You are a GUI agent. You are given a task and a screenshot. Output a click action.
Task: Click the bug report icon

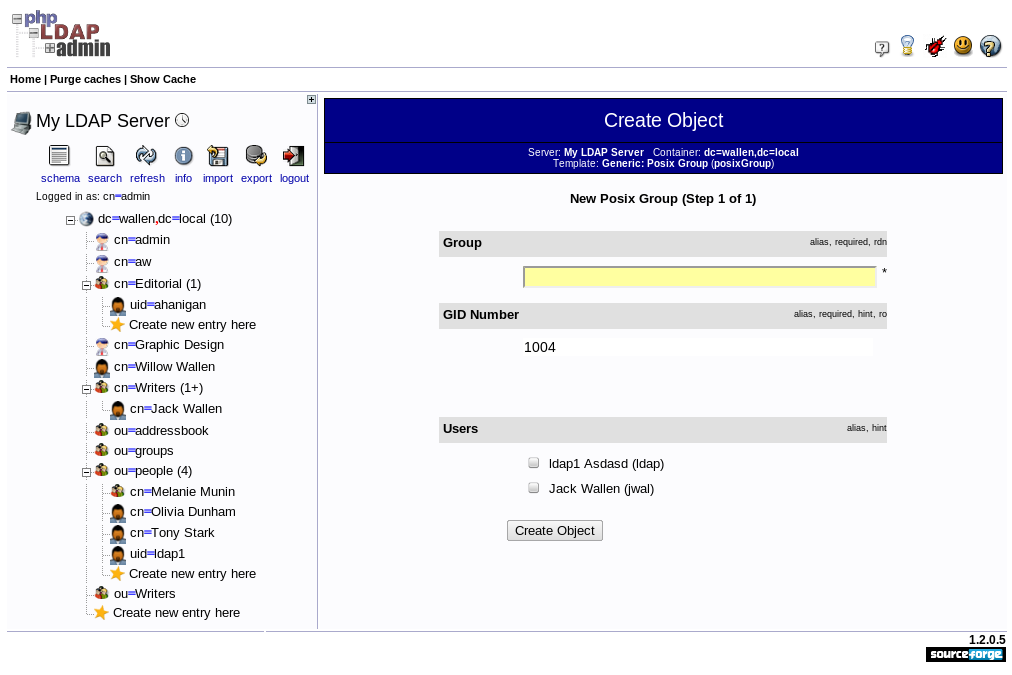point(935,46)
